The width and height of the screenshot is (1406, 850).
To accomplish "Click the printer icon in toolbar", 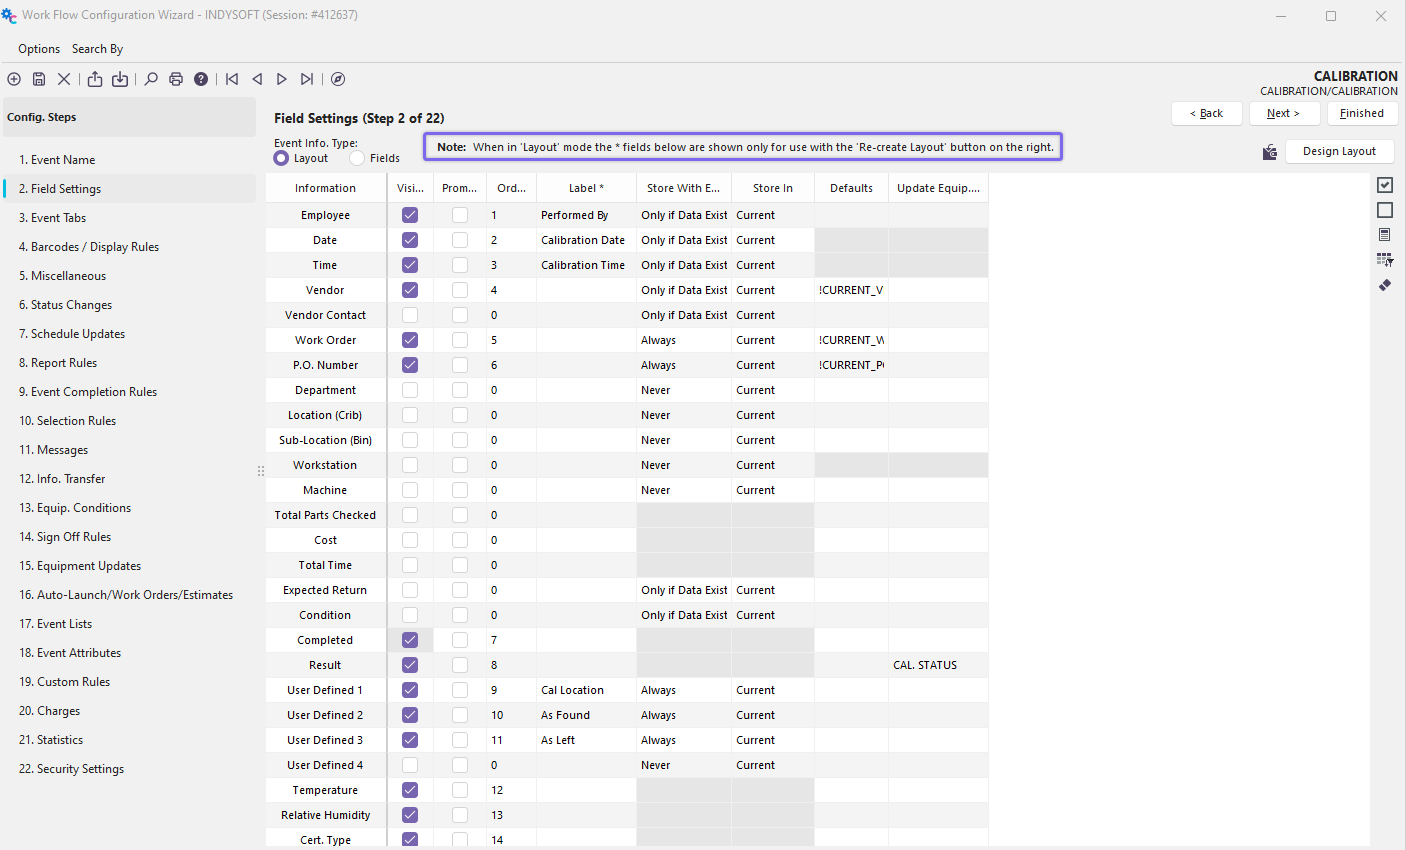I will (x=176, y=79).
